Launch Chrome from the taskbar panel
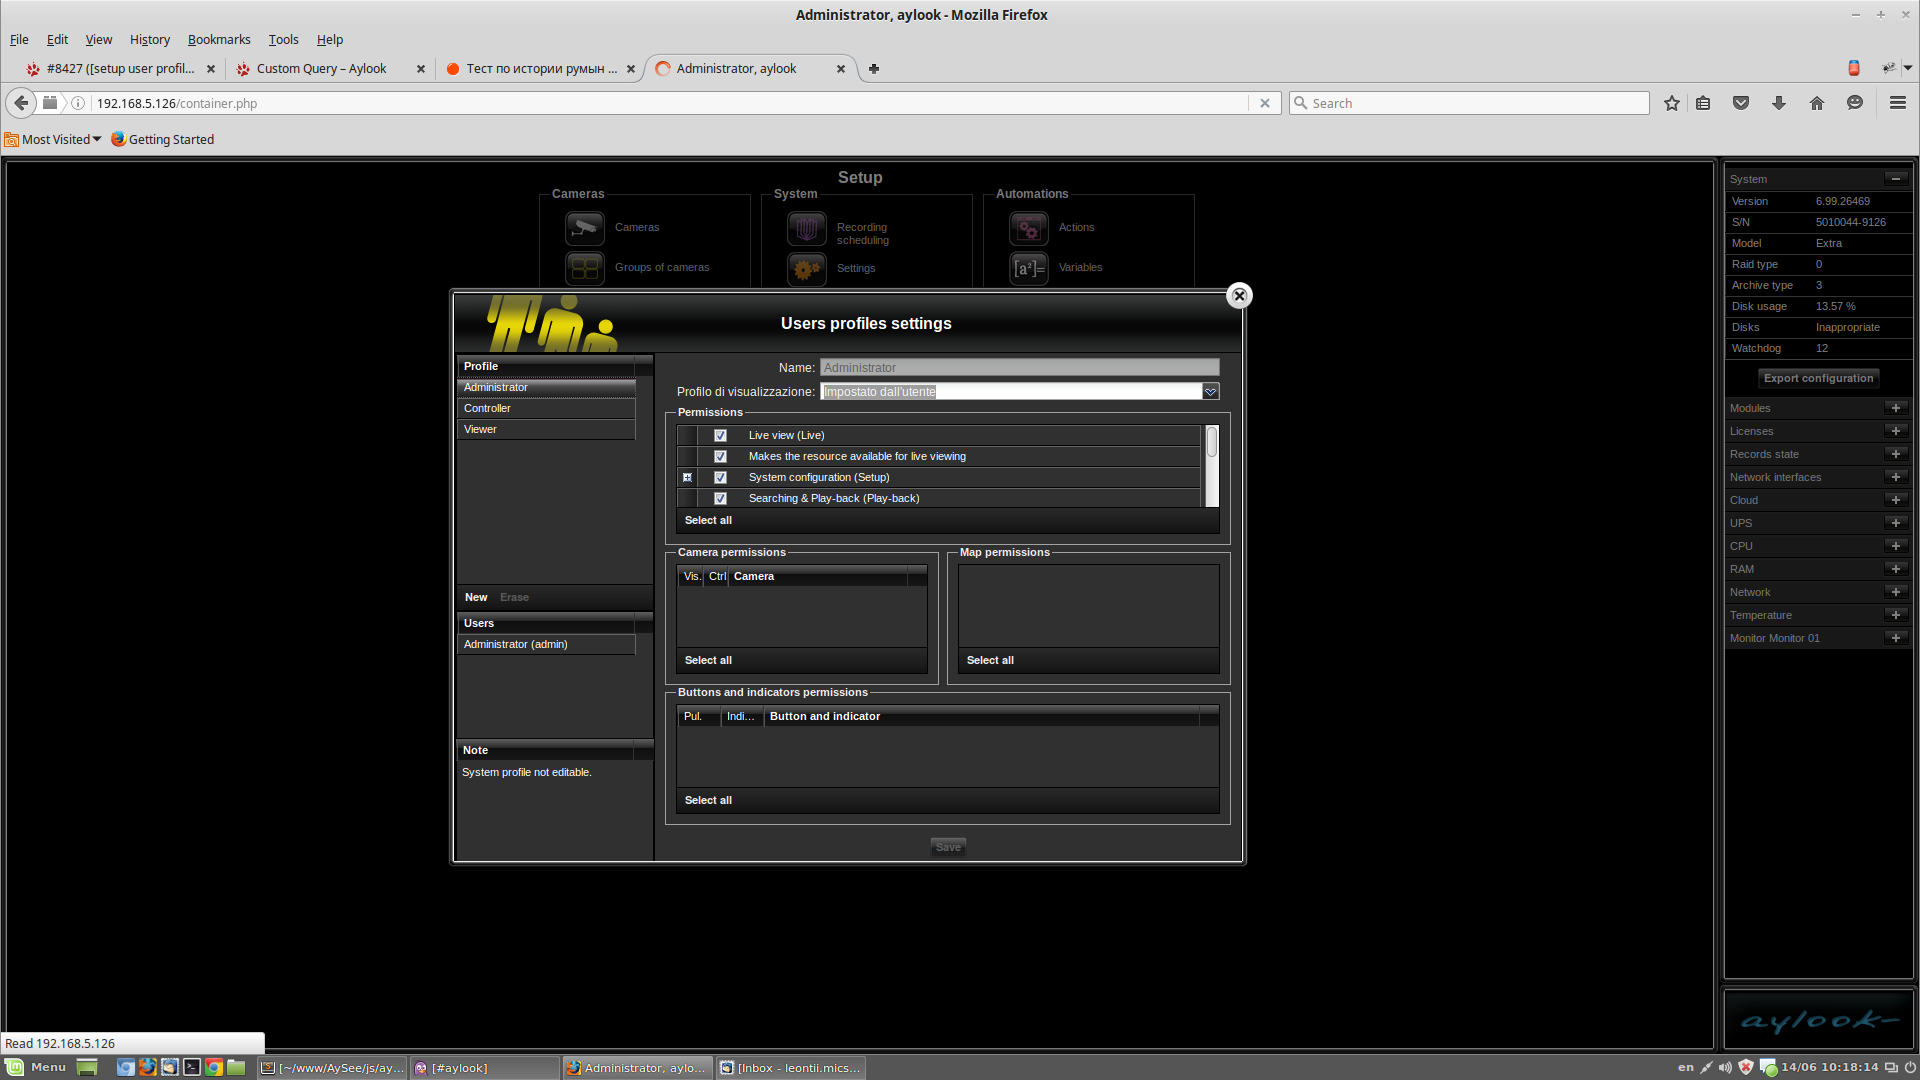This screenshot has width=1920, height=1080. pos(214,1067)
